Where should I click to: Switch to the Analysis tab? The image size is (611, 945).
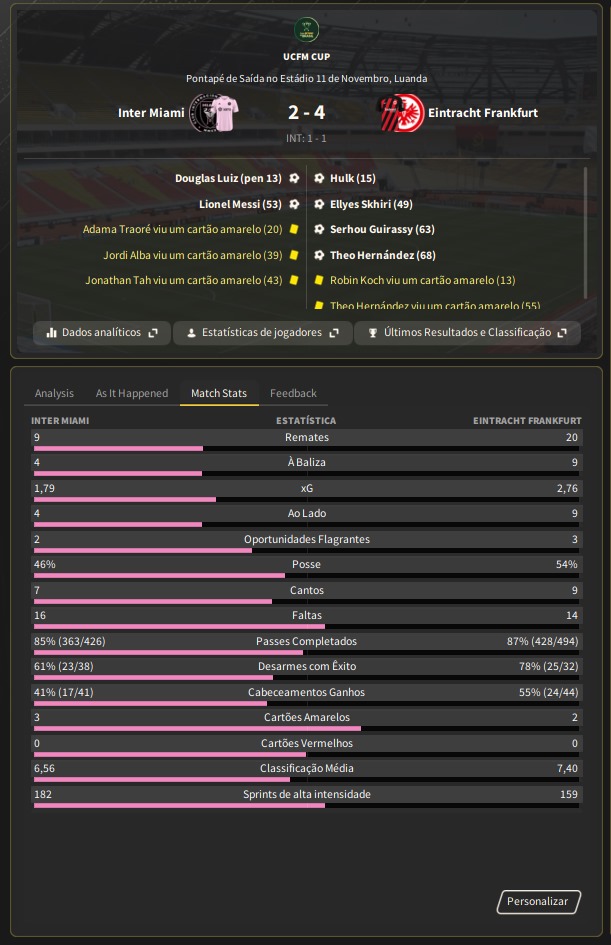[x=54, y=394]
